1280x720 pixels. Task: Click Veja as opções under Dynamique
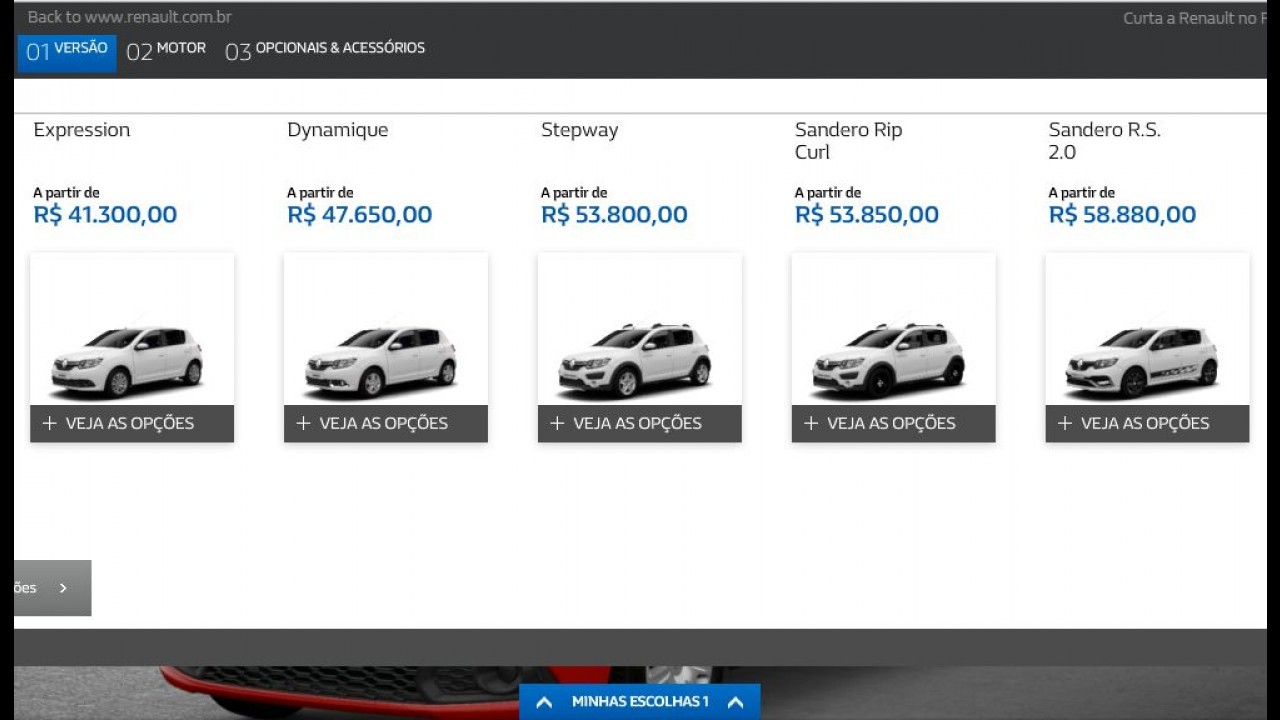pos(386,423)
